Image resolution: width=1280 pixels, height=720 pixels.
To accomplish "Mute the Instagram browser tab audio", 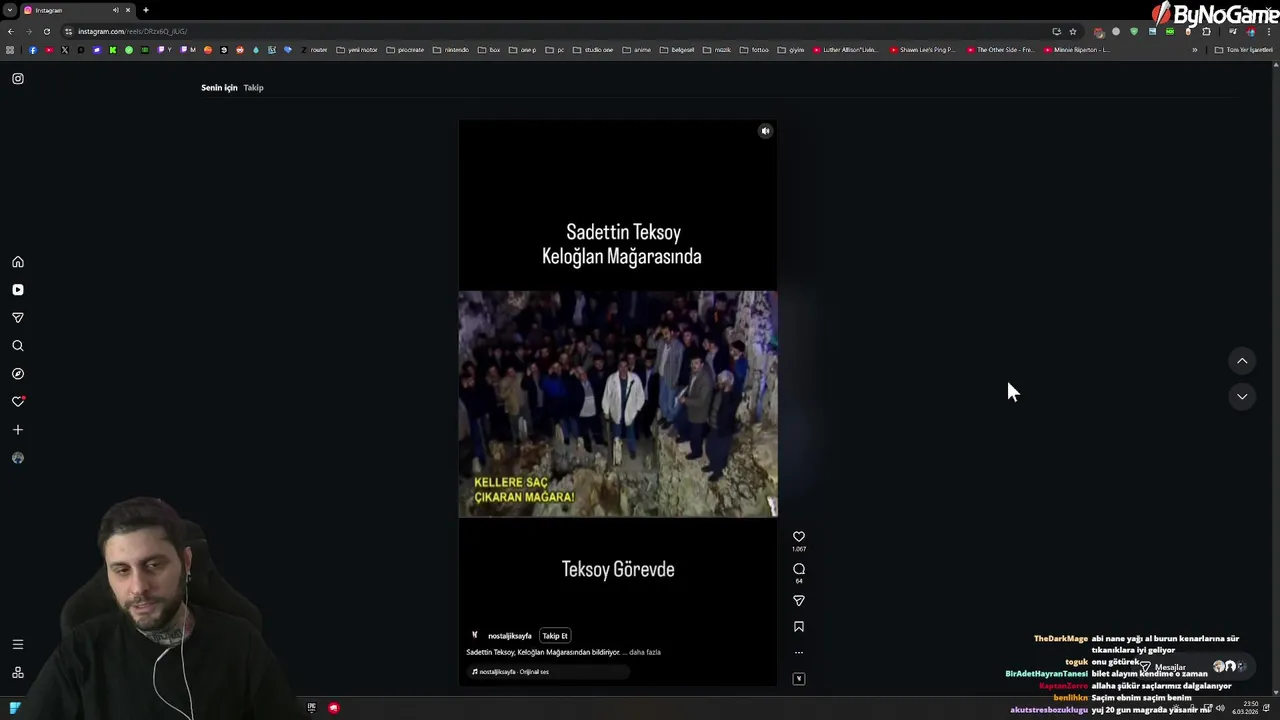I will 116,10.
